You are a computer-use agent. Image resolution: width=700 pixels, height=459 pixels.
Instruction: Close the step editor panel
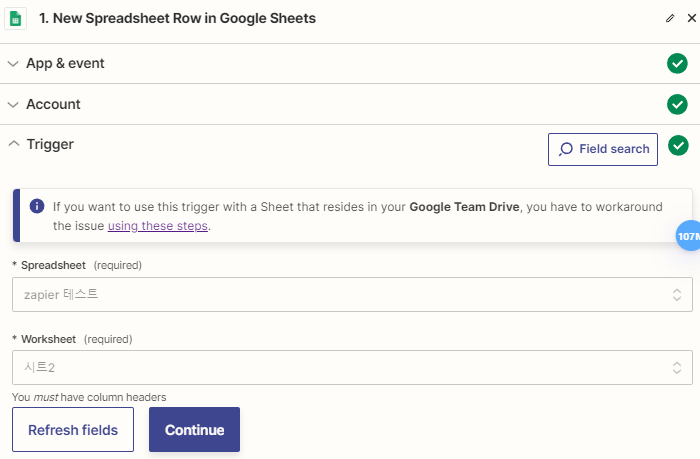pos(692,18)
